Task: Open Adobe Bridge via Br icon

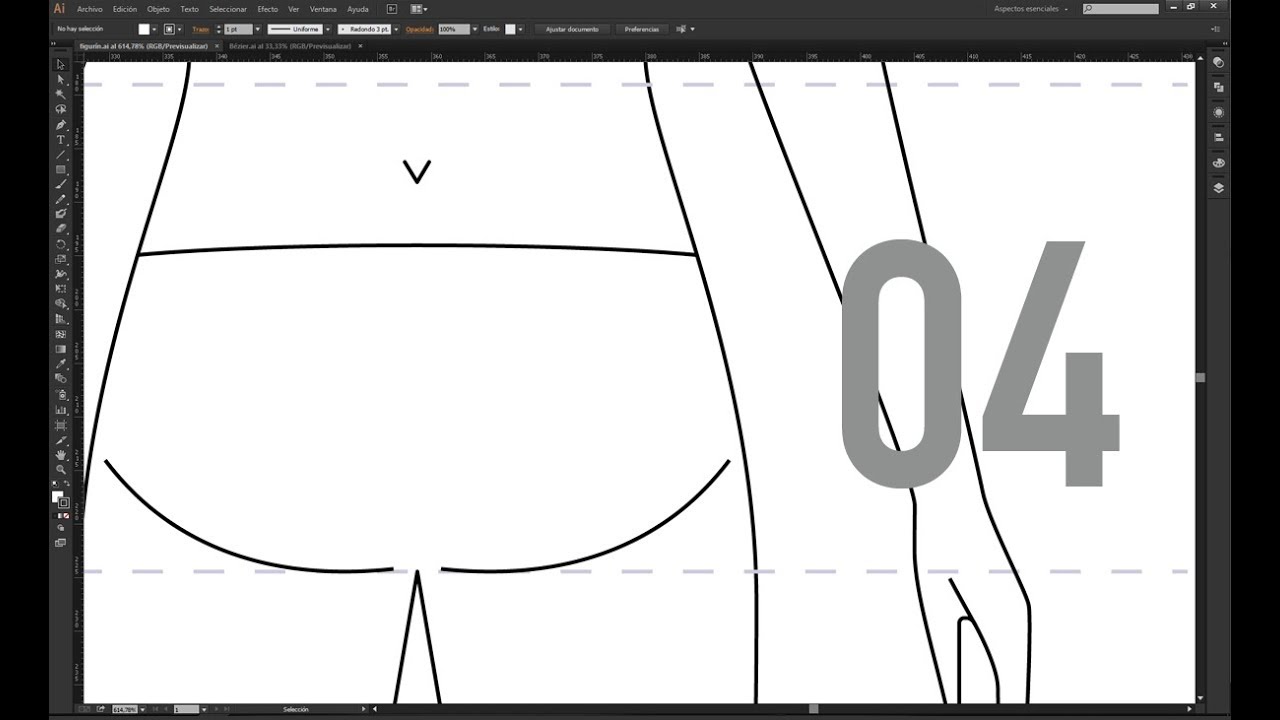Action: point(390,9)
